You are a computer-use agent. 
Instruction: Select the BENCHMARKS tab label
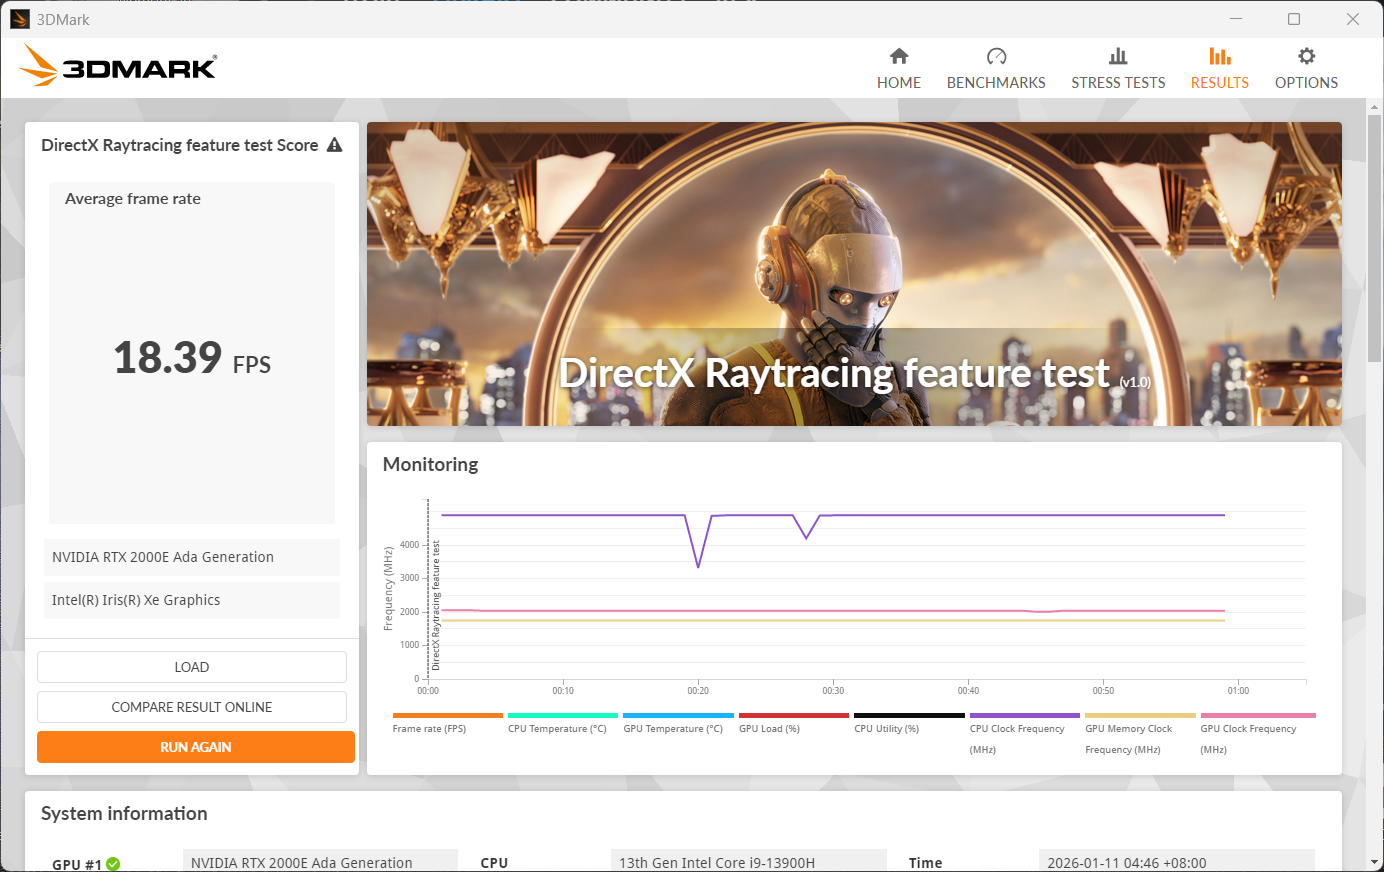click(996, 83)
